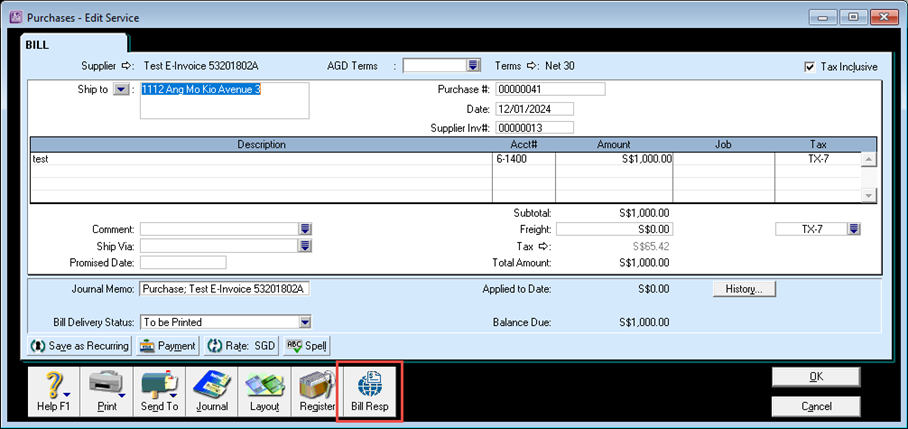Image resolution: width=908 pixels, height=429 pixels.
Task: Select the BILL tab
Action: 37,45
